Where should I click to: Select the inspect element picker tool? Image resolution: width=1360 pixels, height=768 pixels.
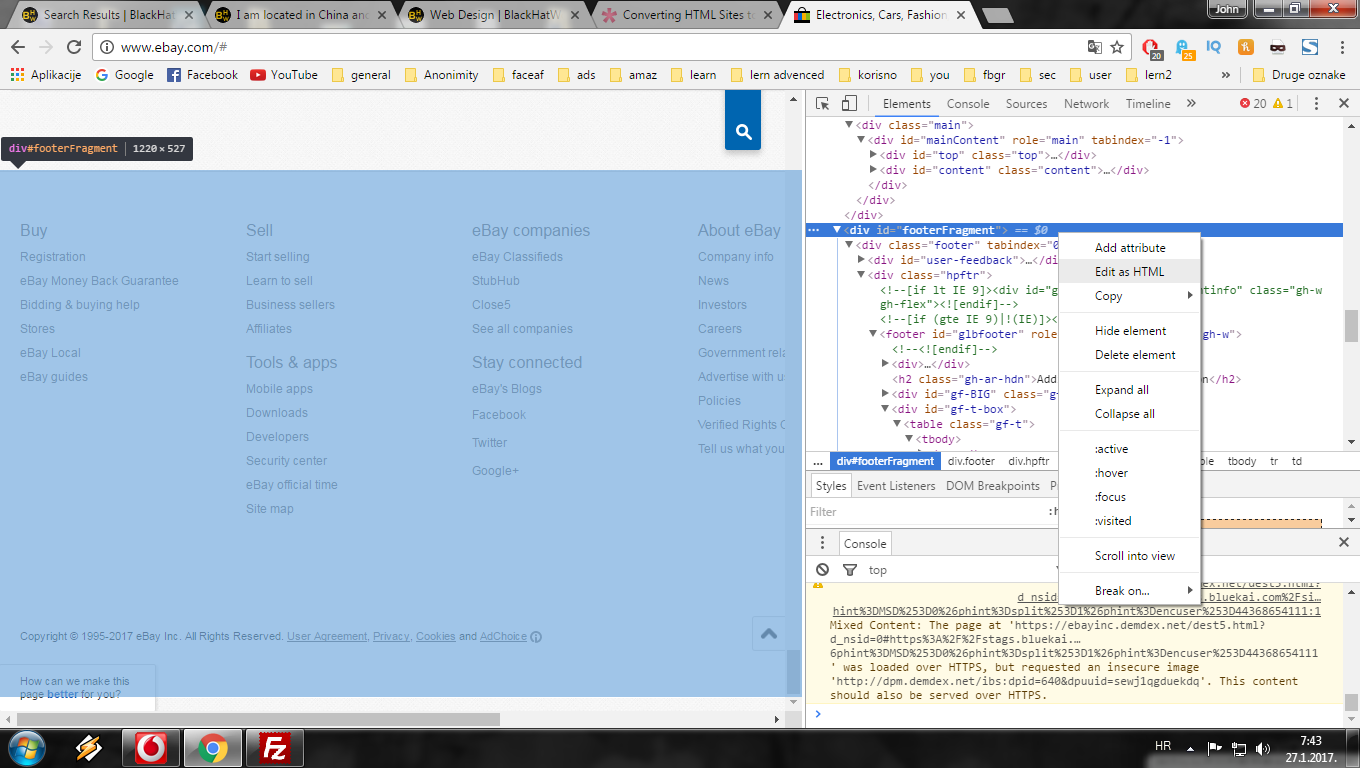click(x=823, y=104)
